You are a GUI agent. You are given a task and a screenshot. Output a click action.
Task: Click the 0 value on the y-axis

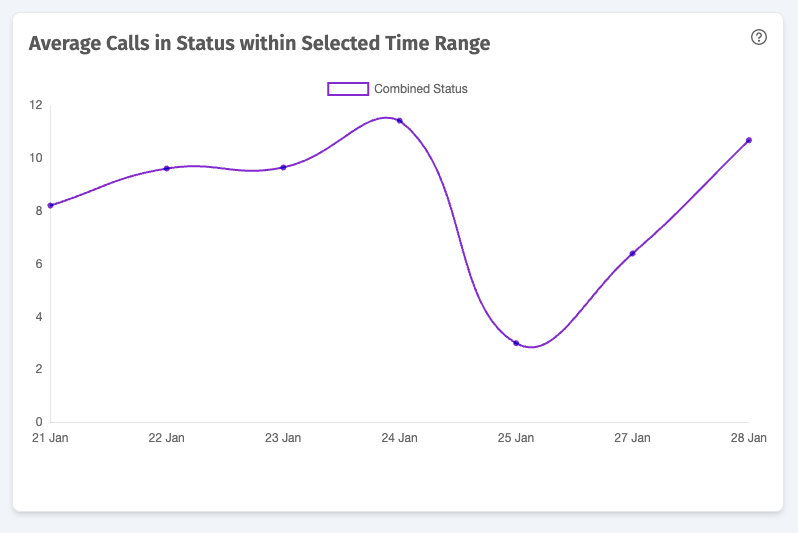(38, 422)
